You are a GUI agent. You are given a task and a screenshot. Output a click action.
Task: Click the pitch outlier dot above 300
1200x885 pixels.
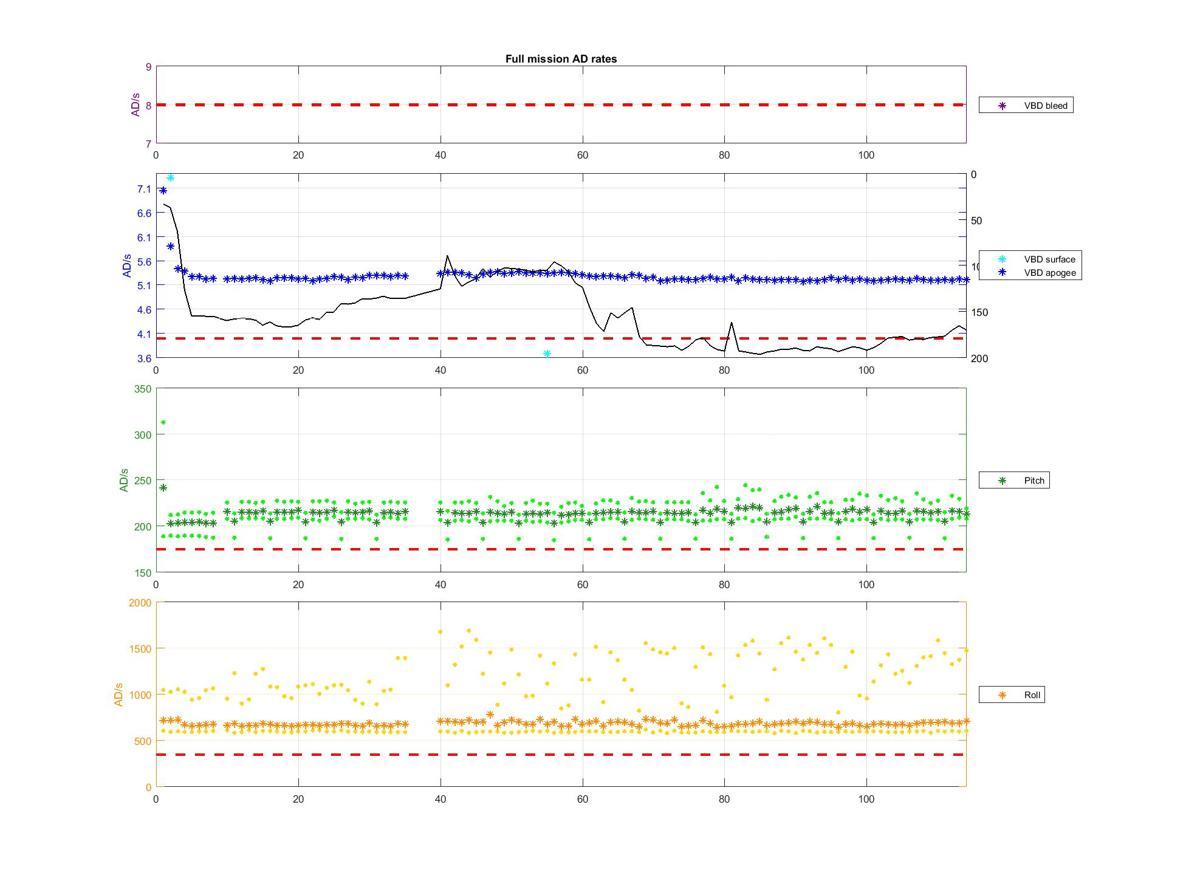click(x=163, y=422)
